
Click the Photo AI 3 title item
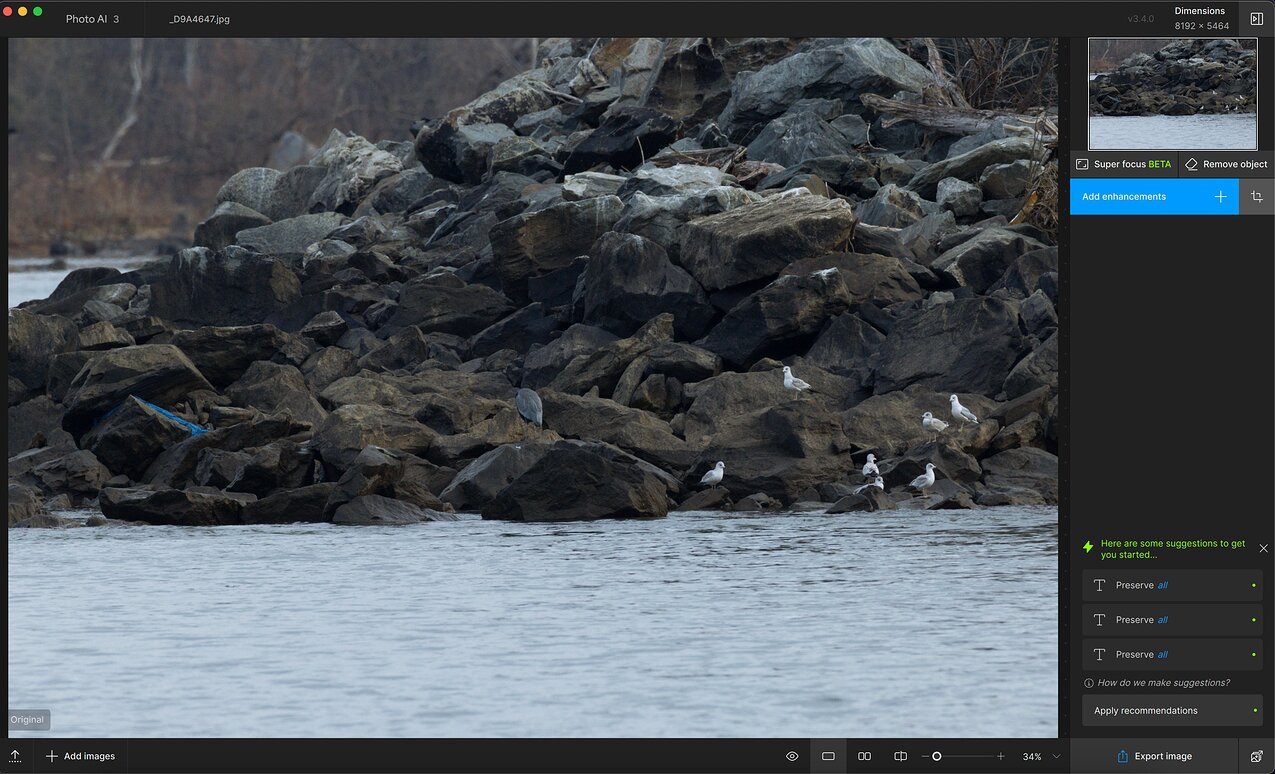pos(92,18)
